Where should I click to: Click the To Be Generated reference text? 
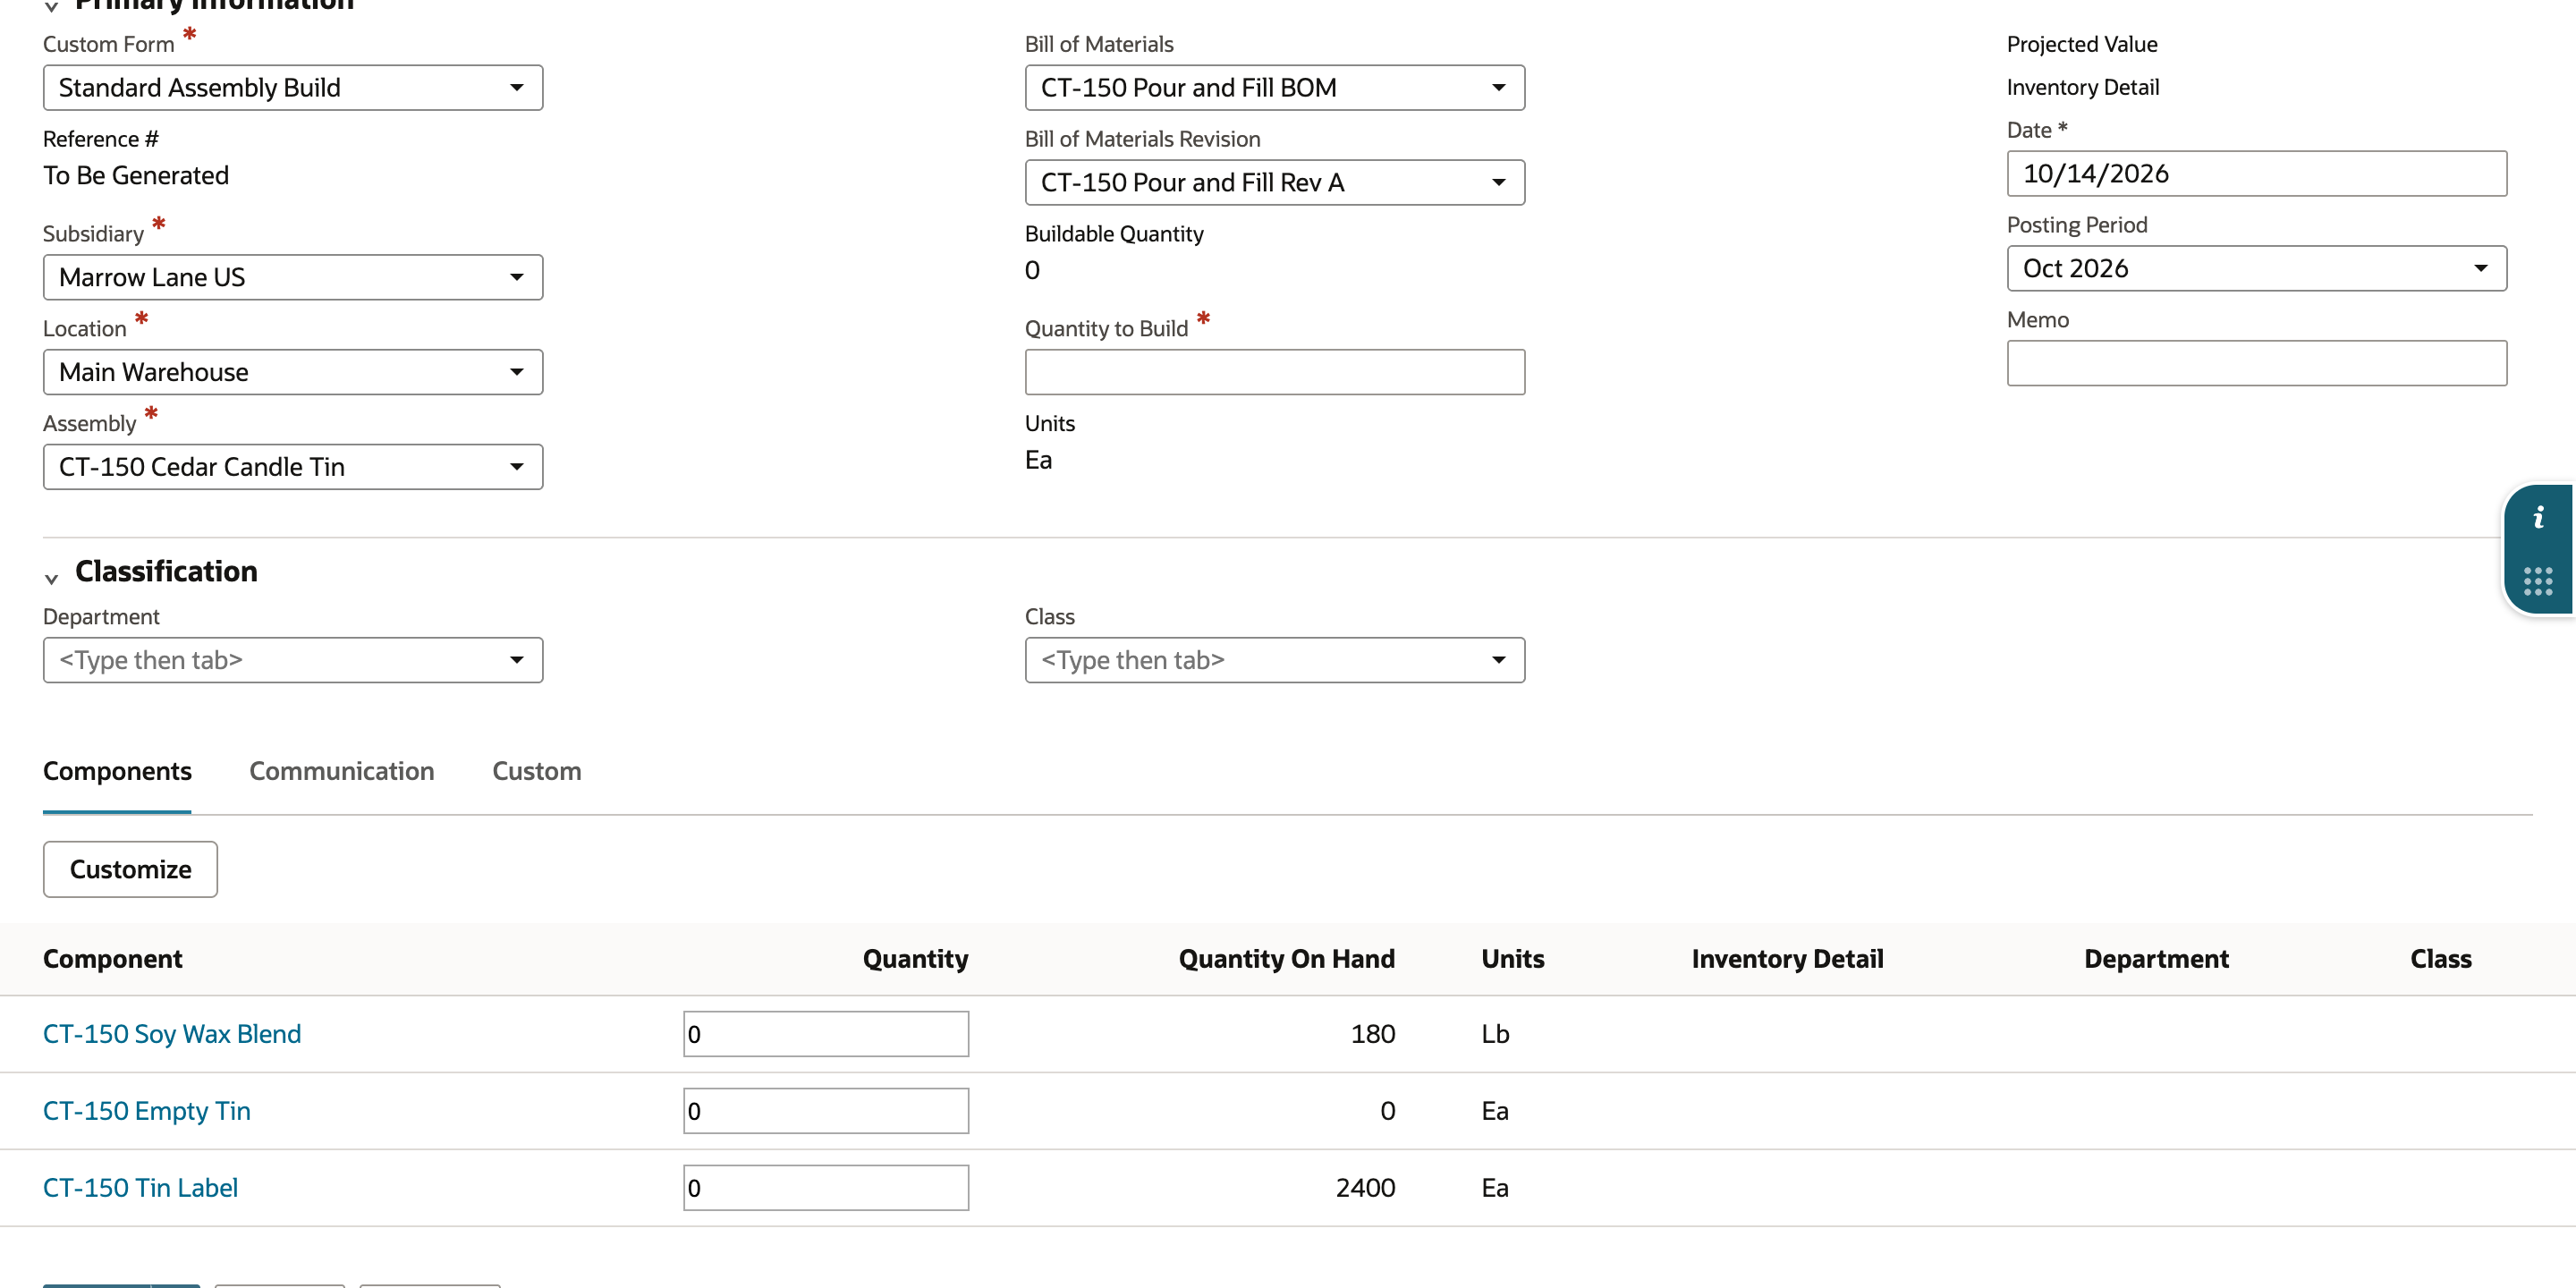pos(136,175)
